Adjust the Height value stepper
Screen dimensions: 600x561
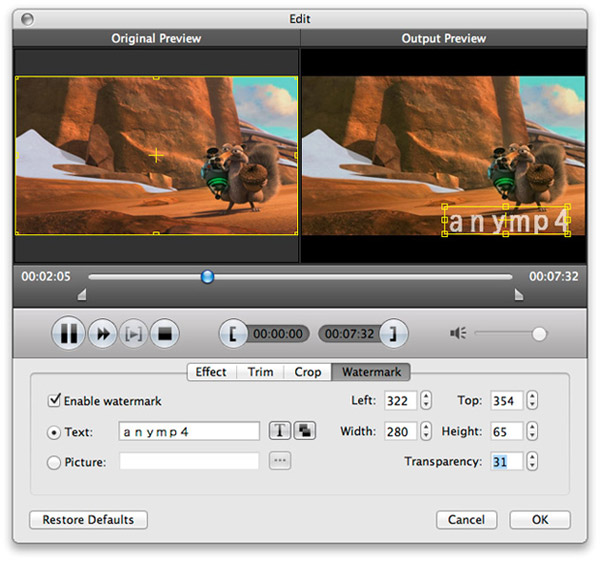(x=531, y=431)
